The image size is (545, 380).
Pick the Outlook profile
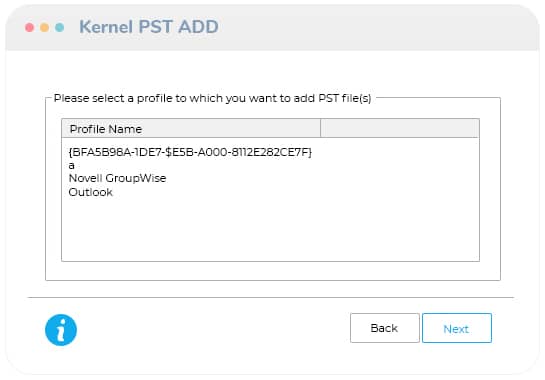(91, 192)
